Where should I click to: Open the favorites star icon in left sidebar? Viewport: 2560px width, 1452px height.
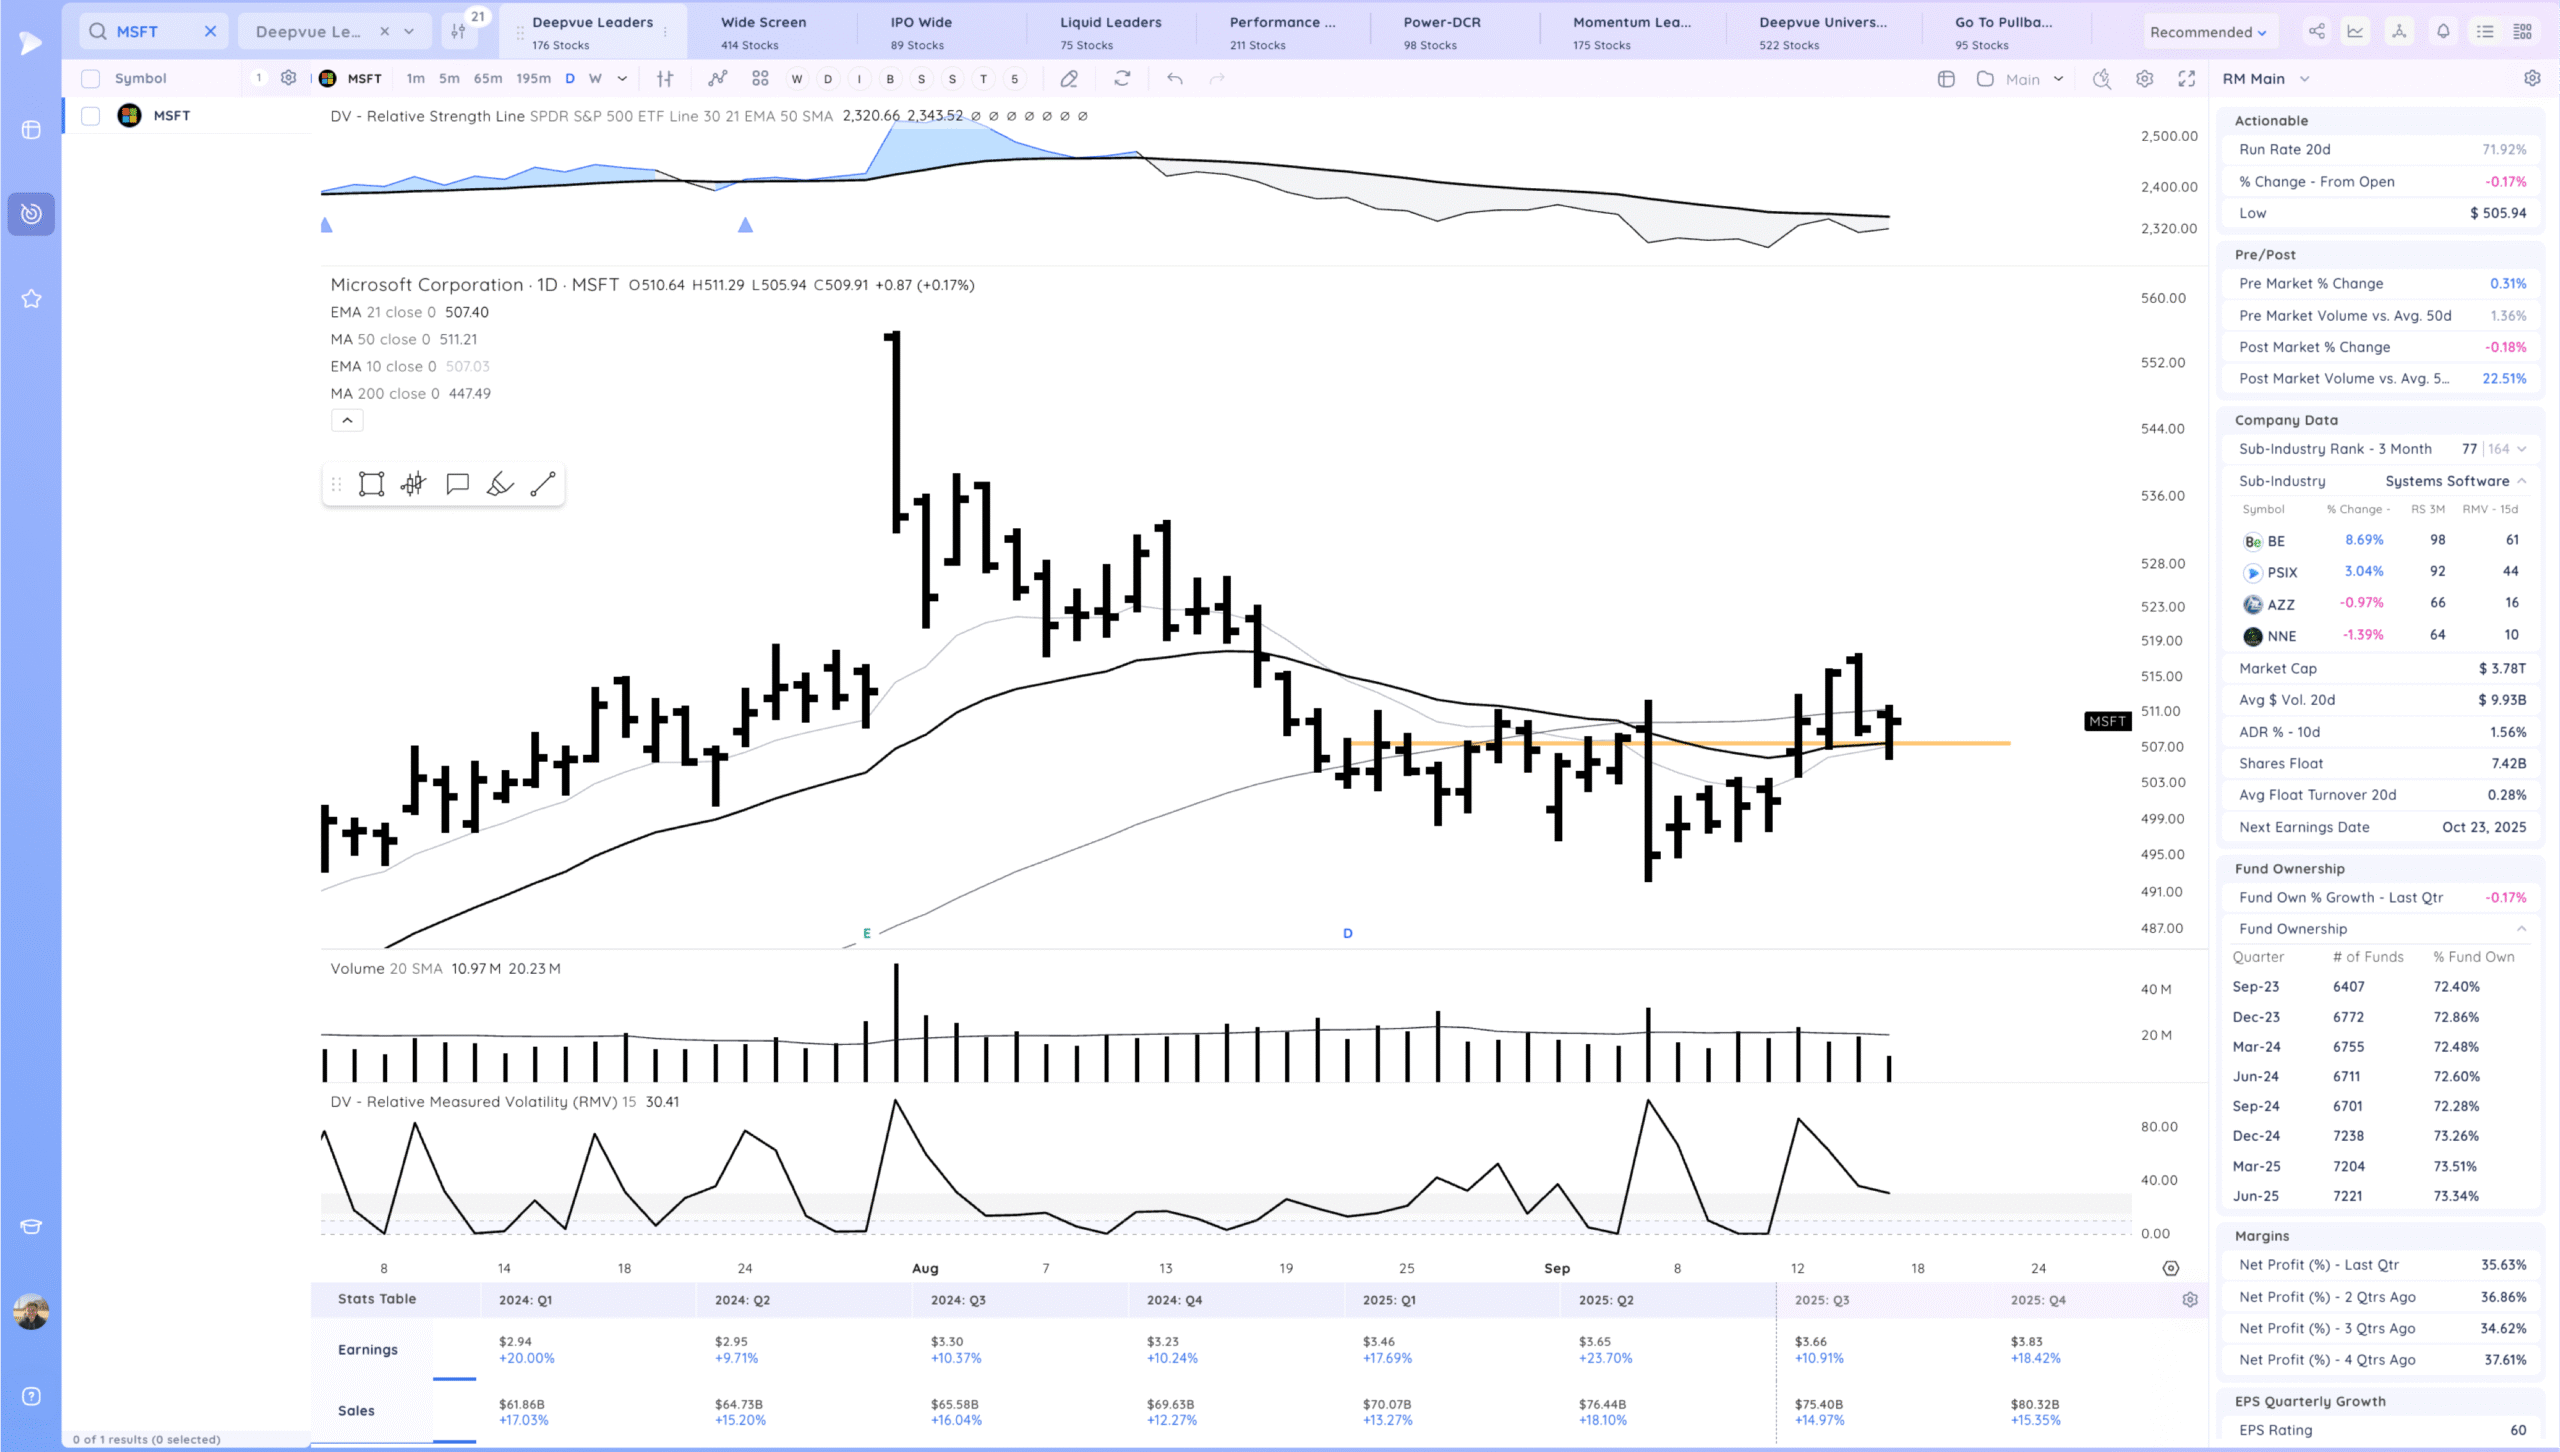click(x=31, y=299)
